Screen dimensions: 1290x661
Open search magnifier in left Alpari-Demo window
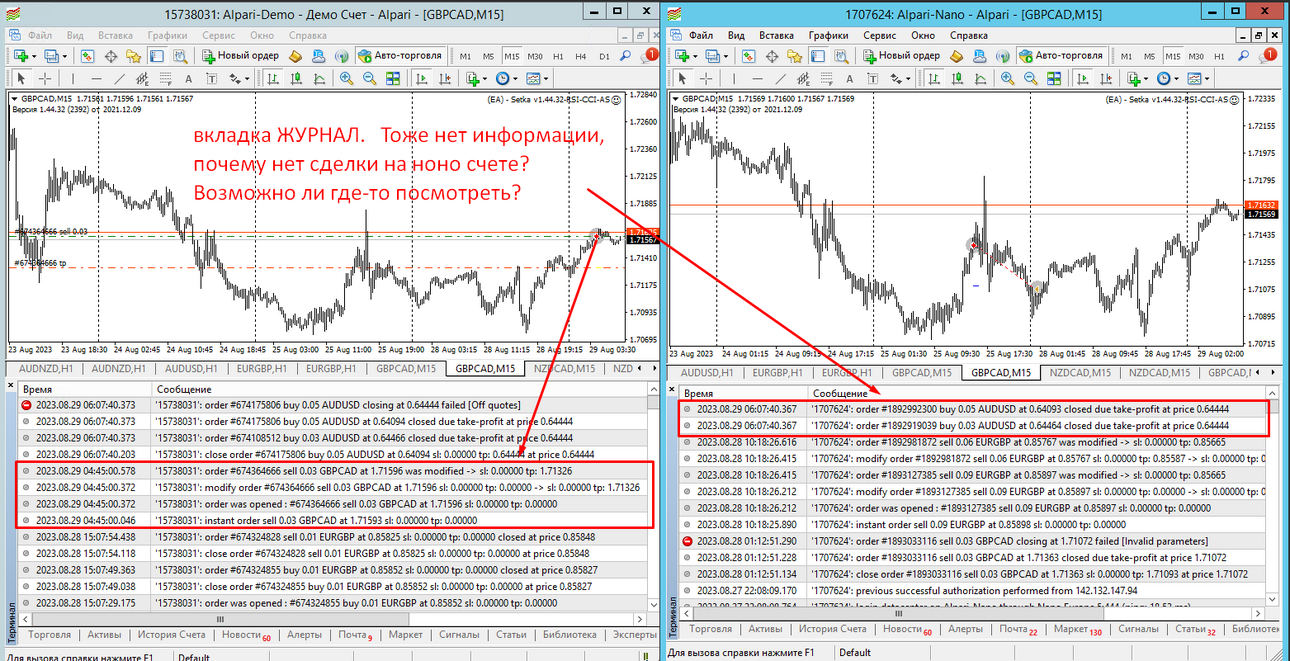(625, 55)
